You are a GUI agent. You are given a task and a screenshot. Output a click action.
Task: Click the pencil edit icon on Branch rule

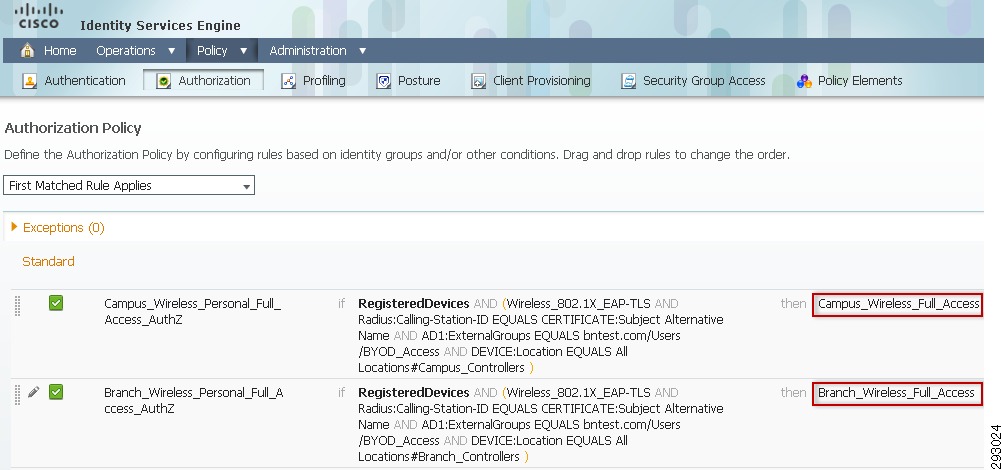[x=34, y=392]
